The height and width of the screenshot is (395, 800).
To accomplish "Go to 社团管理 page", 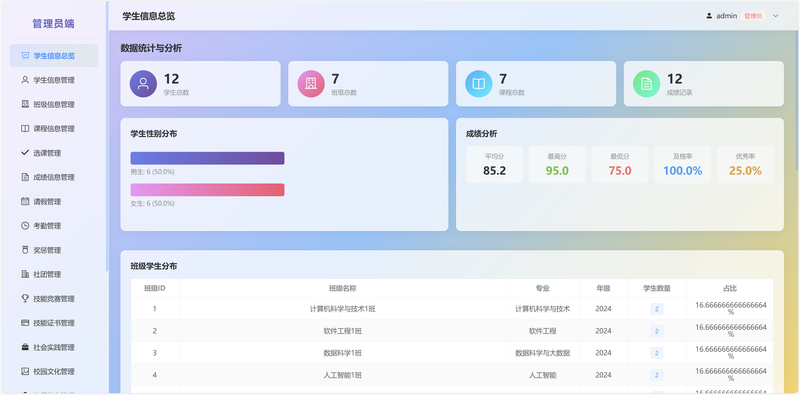I will (x=54, y=275).
